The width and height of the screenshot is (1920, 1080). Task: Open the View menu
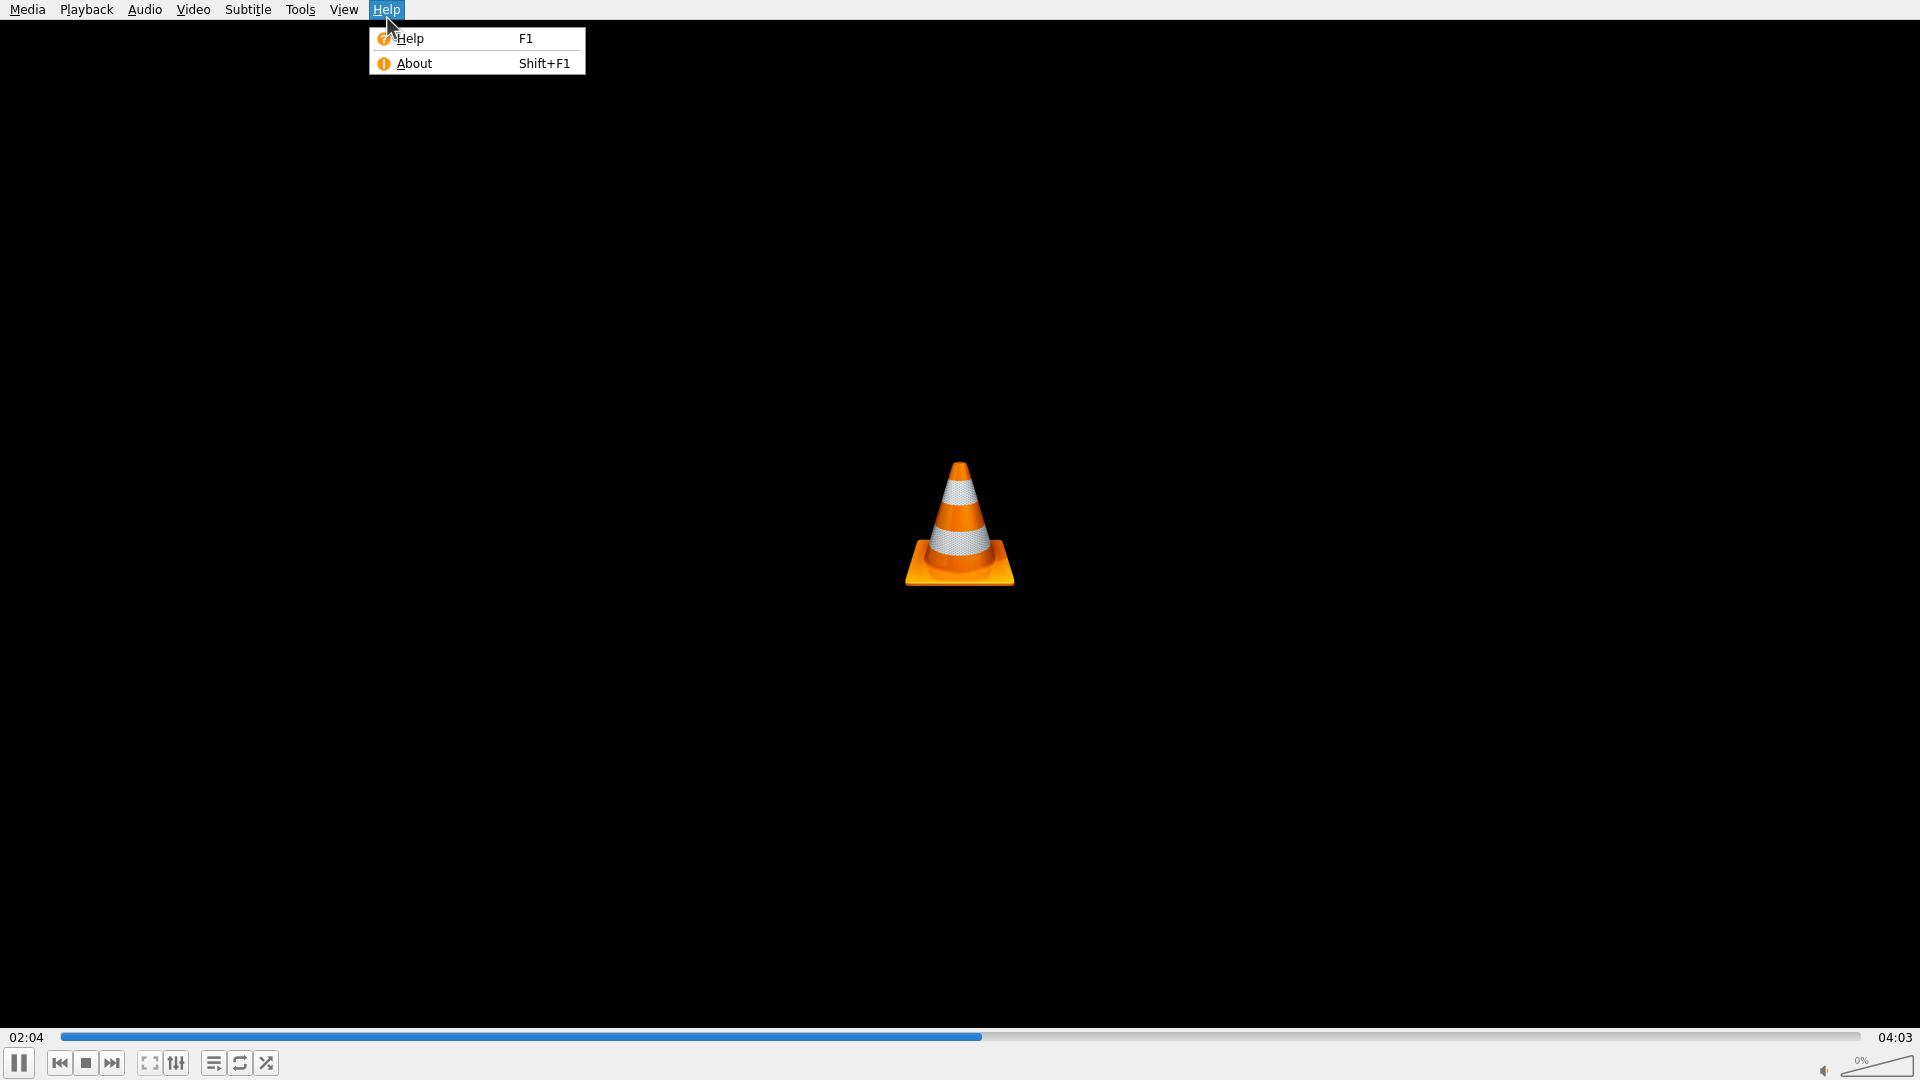(344, 10)
